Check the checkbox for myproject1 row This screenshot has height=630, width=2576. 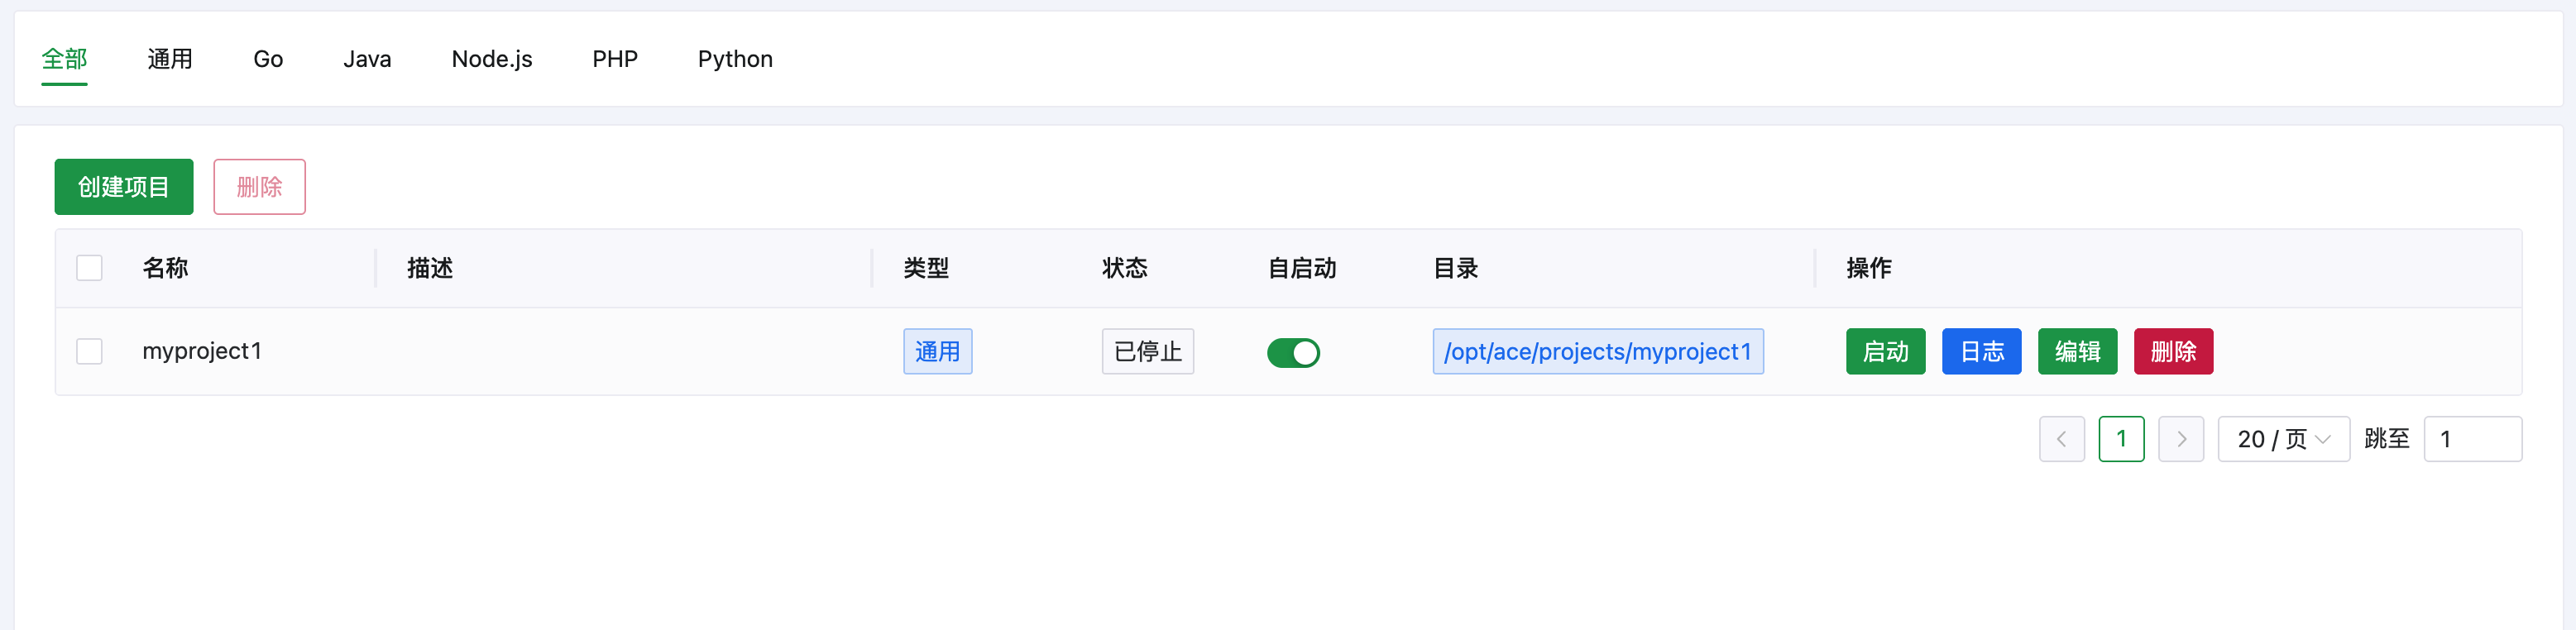pos(89,351)
